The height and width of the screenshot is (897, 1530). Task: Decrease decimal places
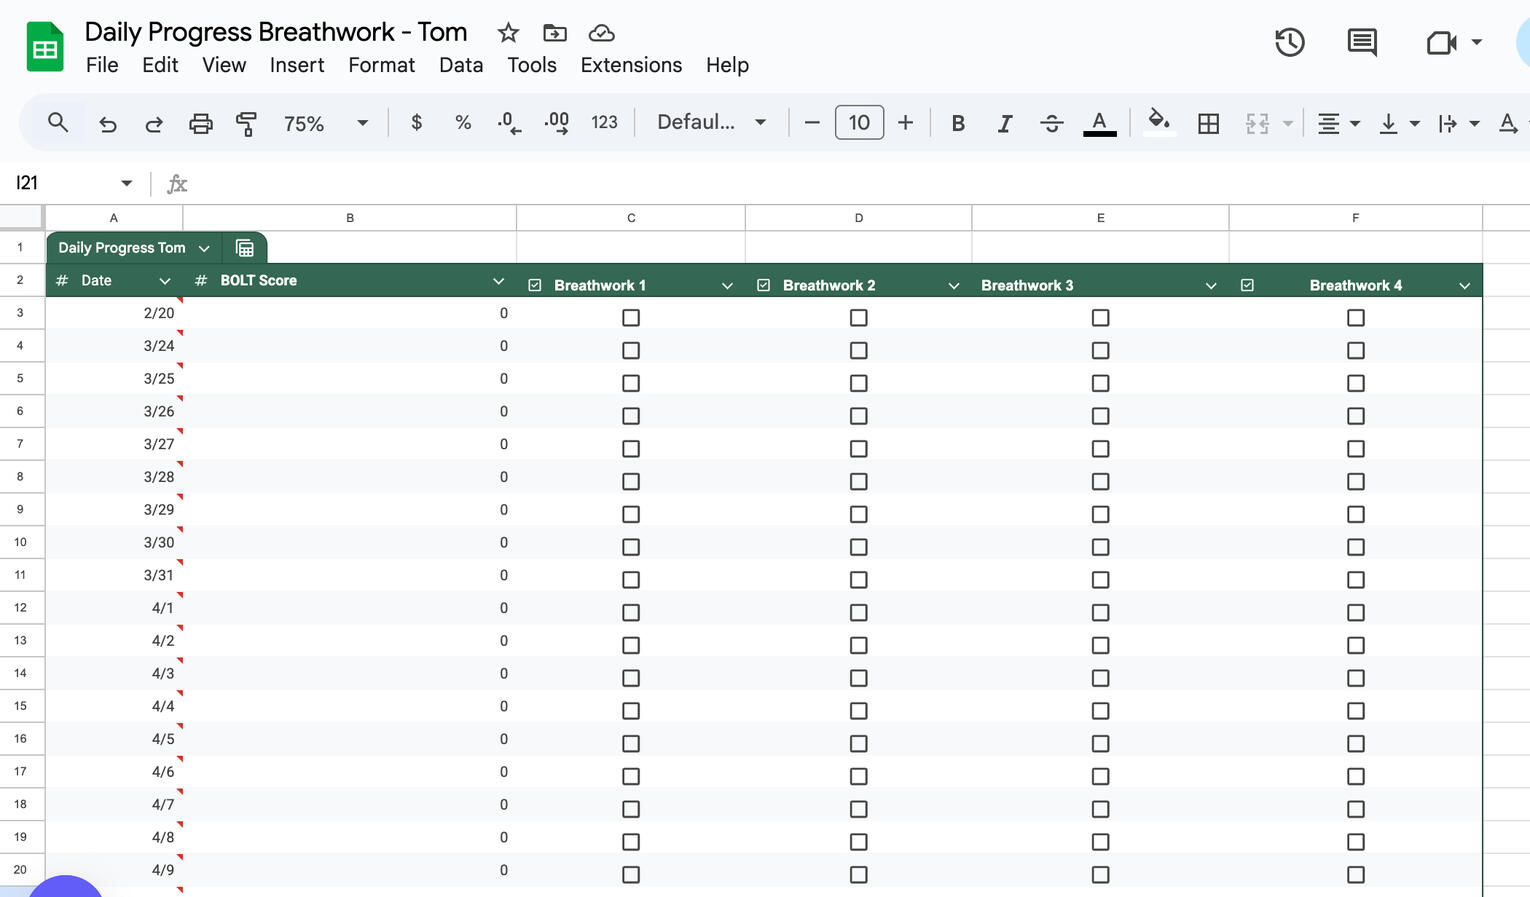point(509,123)
